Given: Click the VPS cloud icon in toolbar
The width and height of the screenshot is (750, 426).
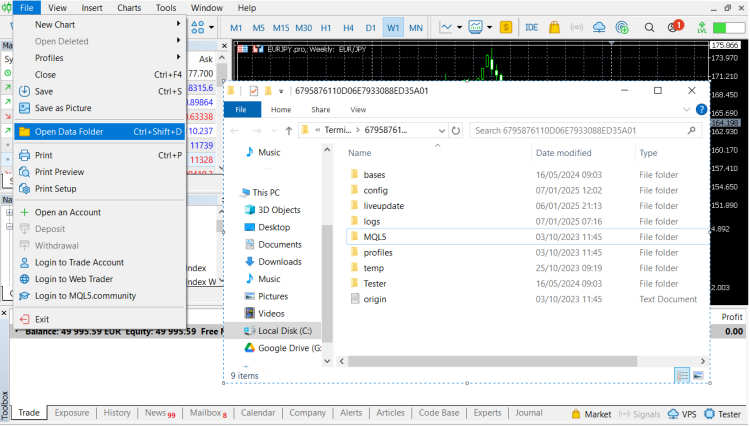Looking at the screenshot, I should (601, 27).
